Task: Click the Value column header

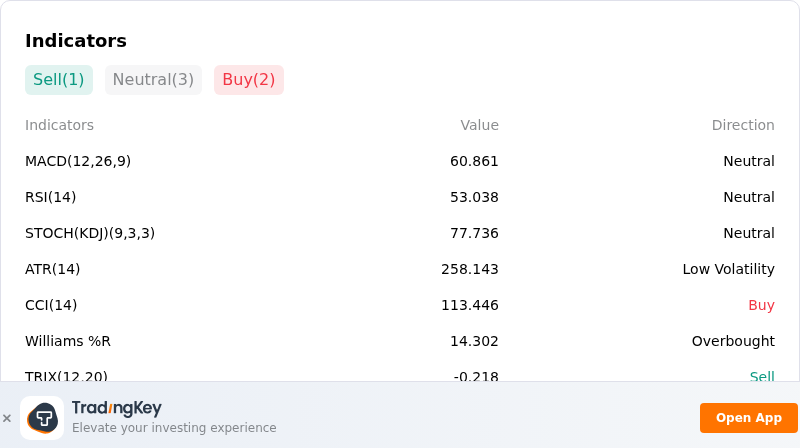Action: pos(479,125)
